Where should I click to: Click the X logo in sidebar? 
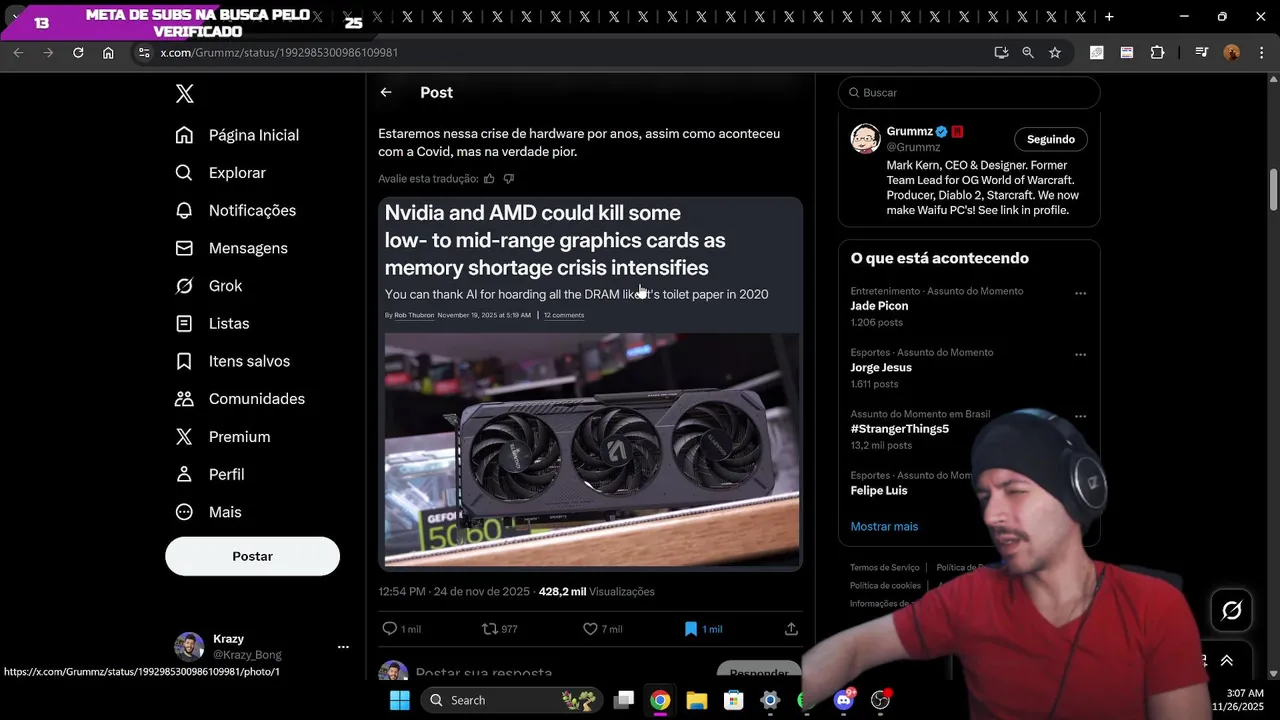pyautogui.click(x=185, y=94)
